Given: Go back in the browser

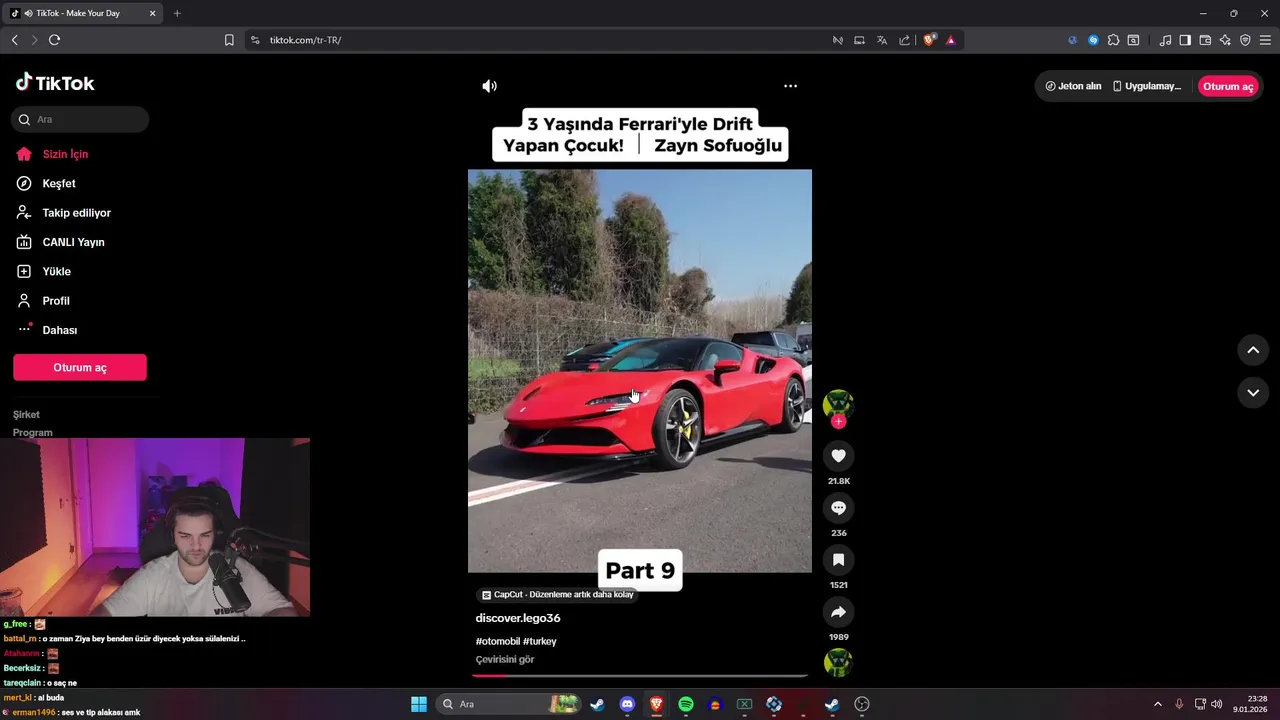Looking at the screenshot, I should (x=14, y=40).
